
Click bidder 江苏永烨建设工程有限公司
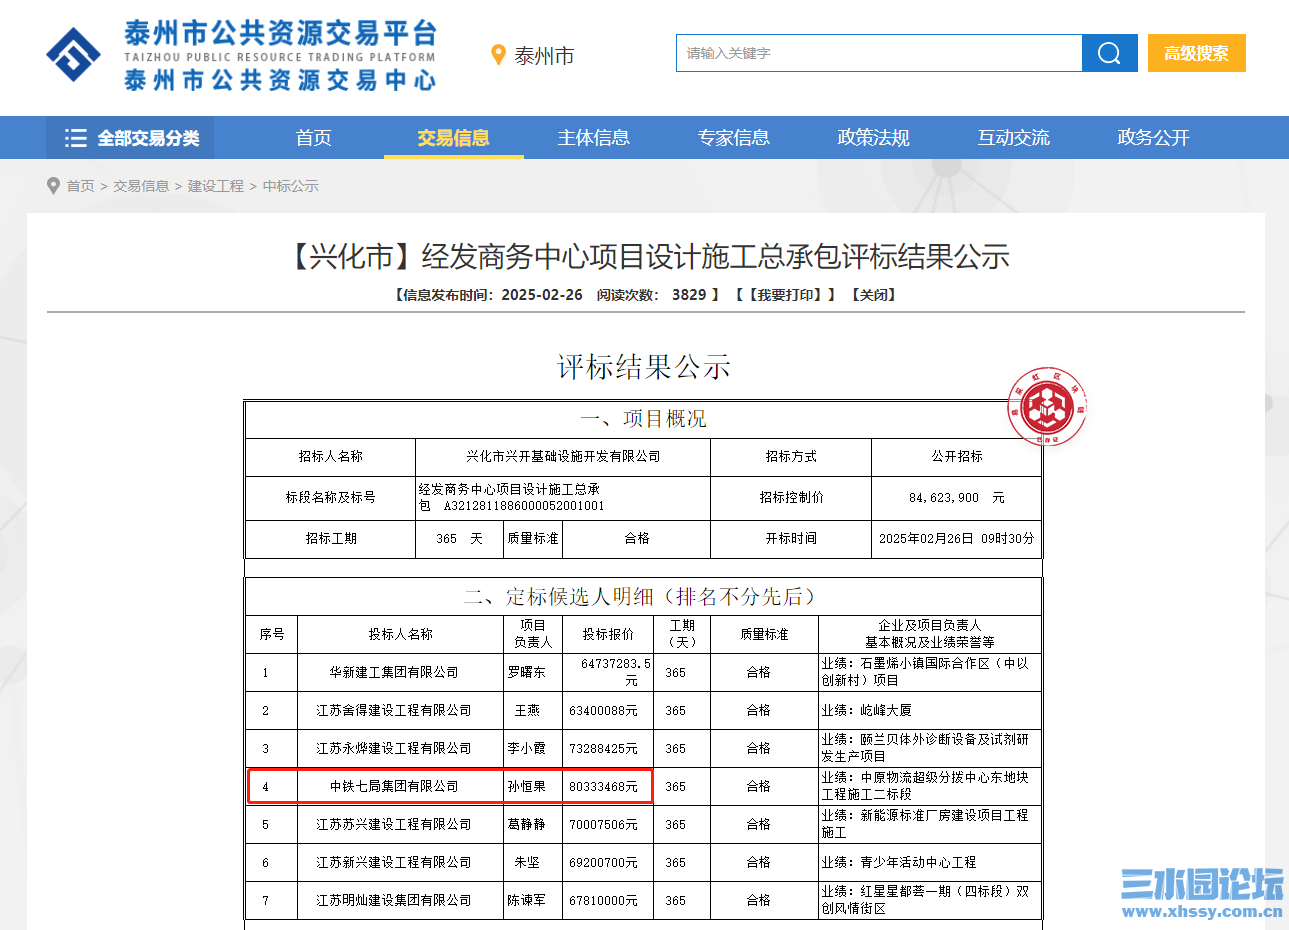[x=394, y=748]
